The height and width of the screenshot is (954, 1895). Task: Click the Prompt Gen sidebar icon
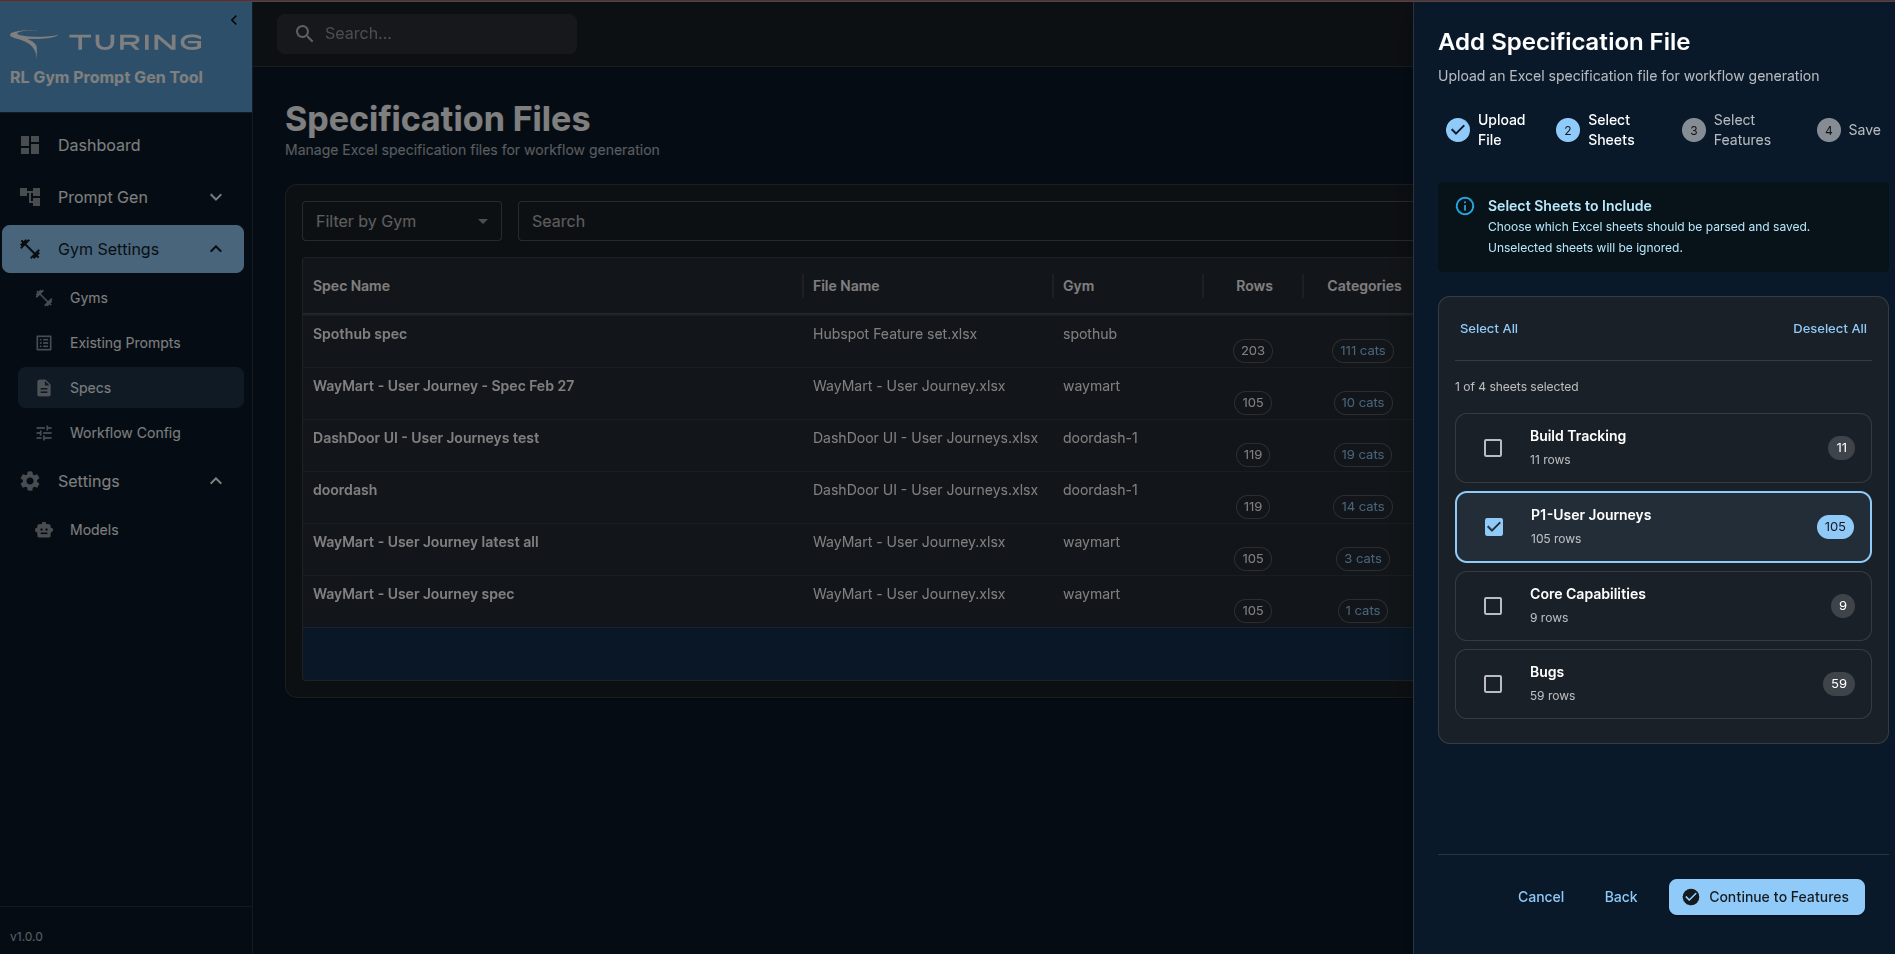pyautogui.click(x=30, y=197)
